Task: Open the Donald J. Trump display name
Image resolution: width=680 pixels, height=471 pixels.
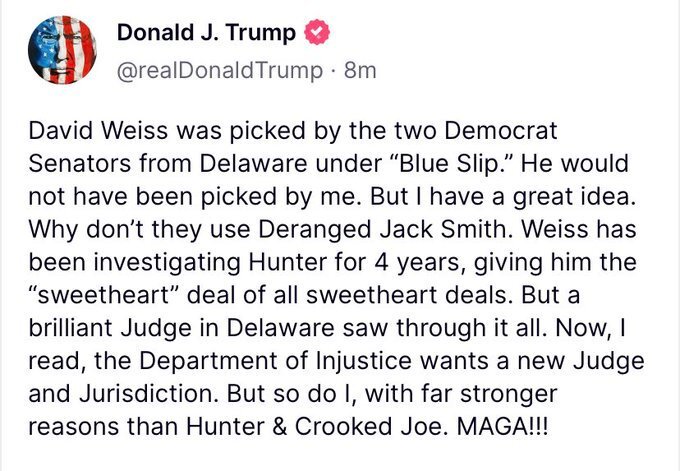Action: coord(207,33)
